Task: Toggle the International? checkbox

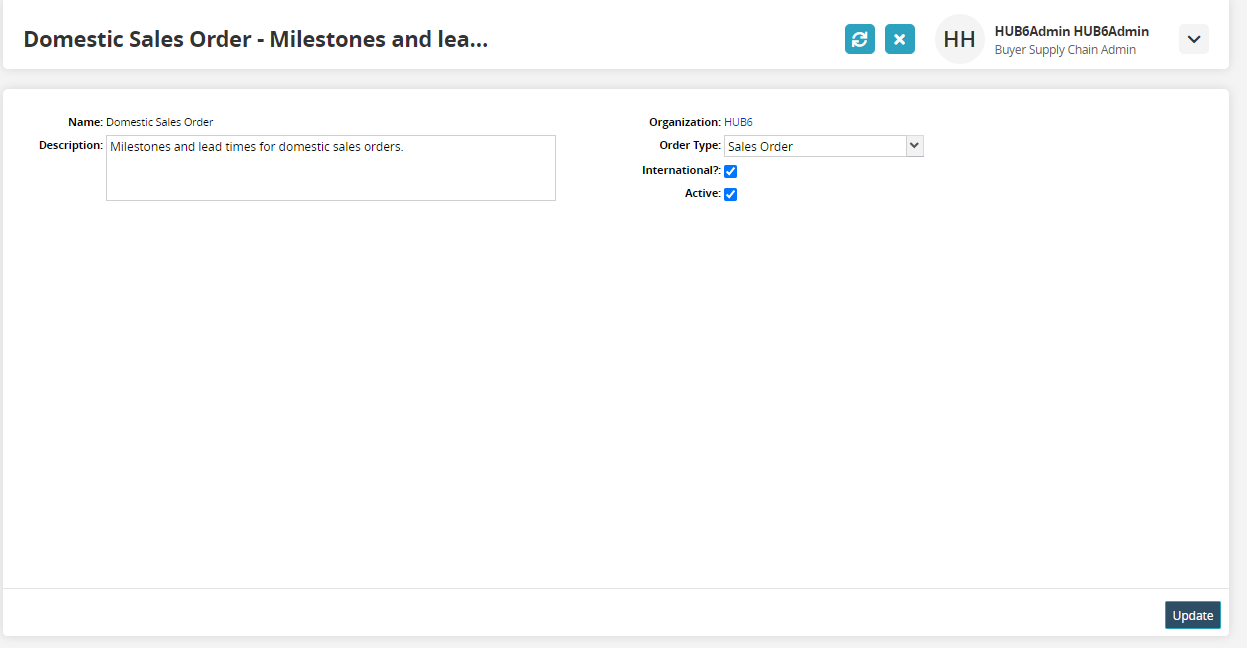Action: (x=730, y=172)
